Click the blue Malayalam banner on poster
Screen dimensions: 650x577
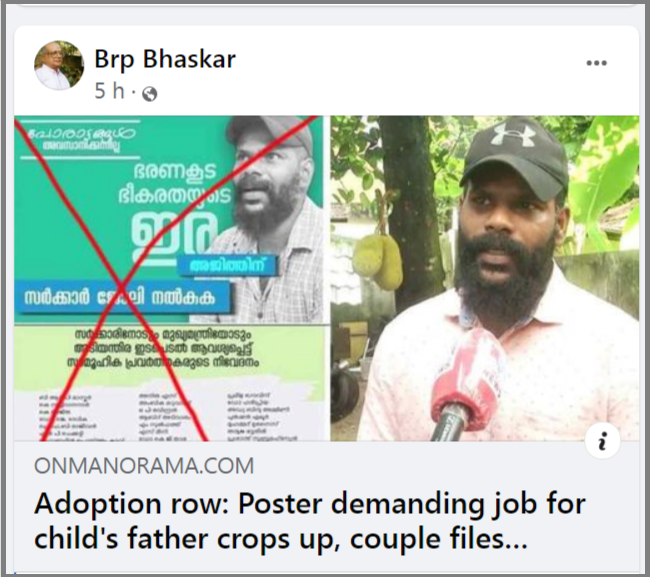pos(122,297)
